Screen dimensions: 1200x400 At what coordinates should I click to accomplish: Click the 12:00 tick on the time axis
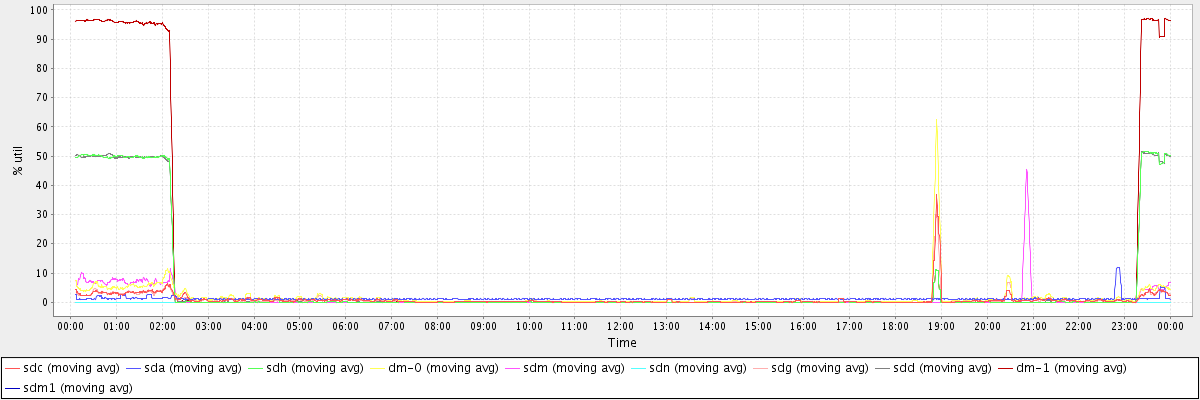coord(620,325)
